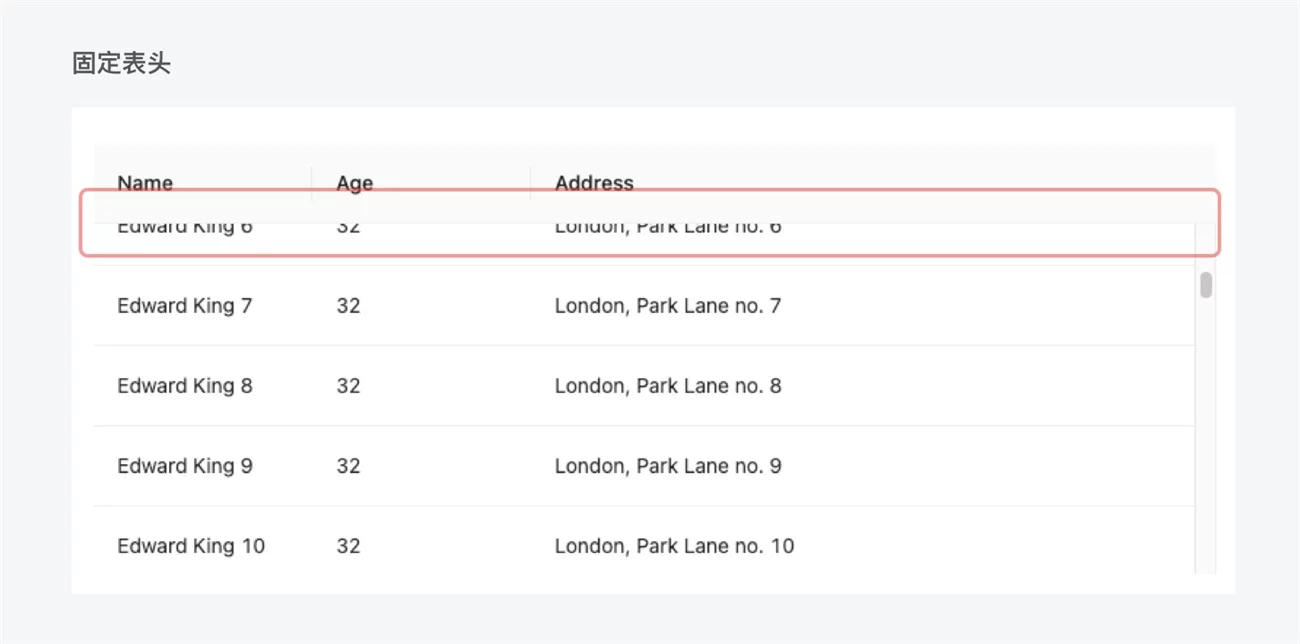The width and height of the screenshot is (1300, 644).
Task: Click the Name column header
Action: 145,183
